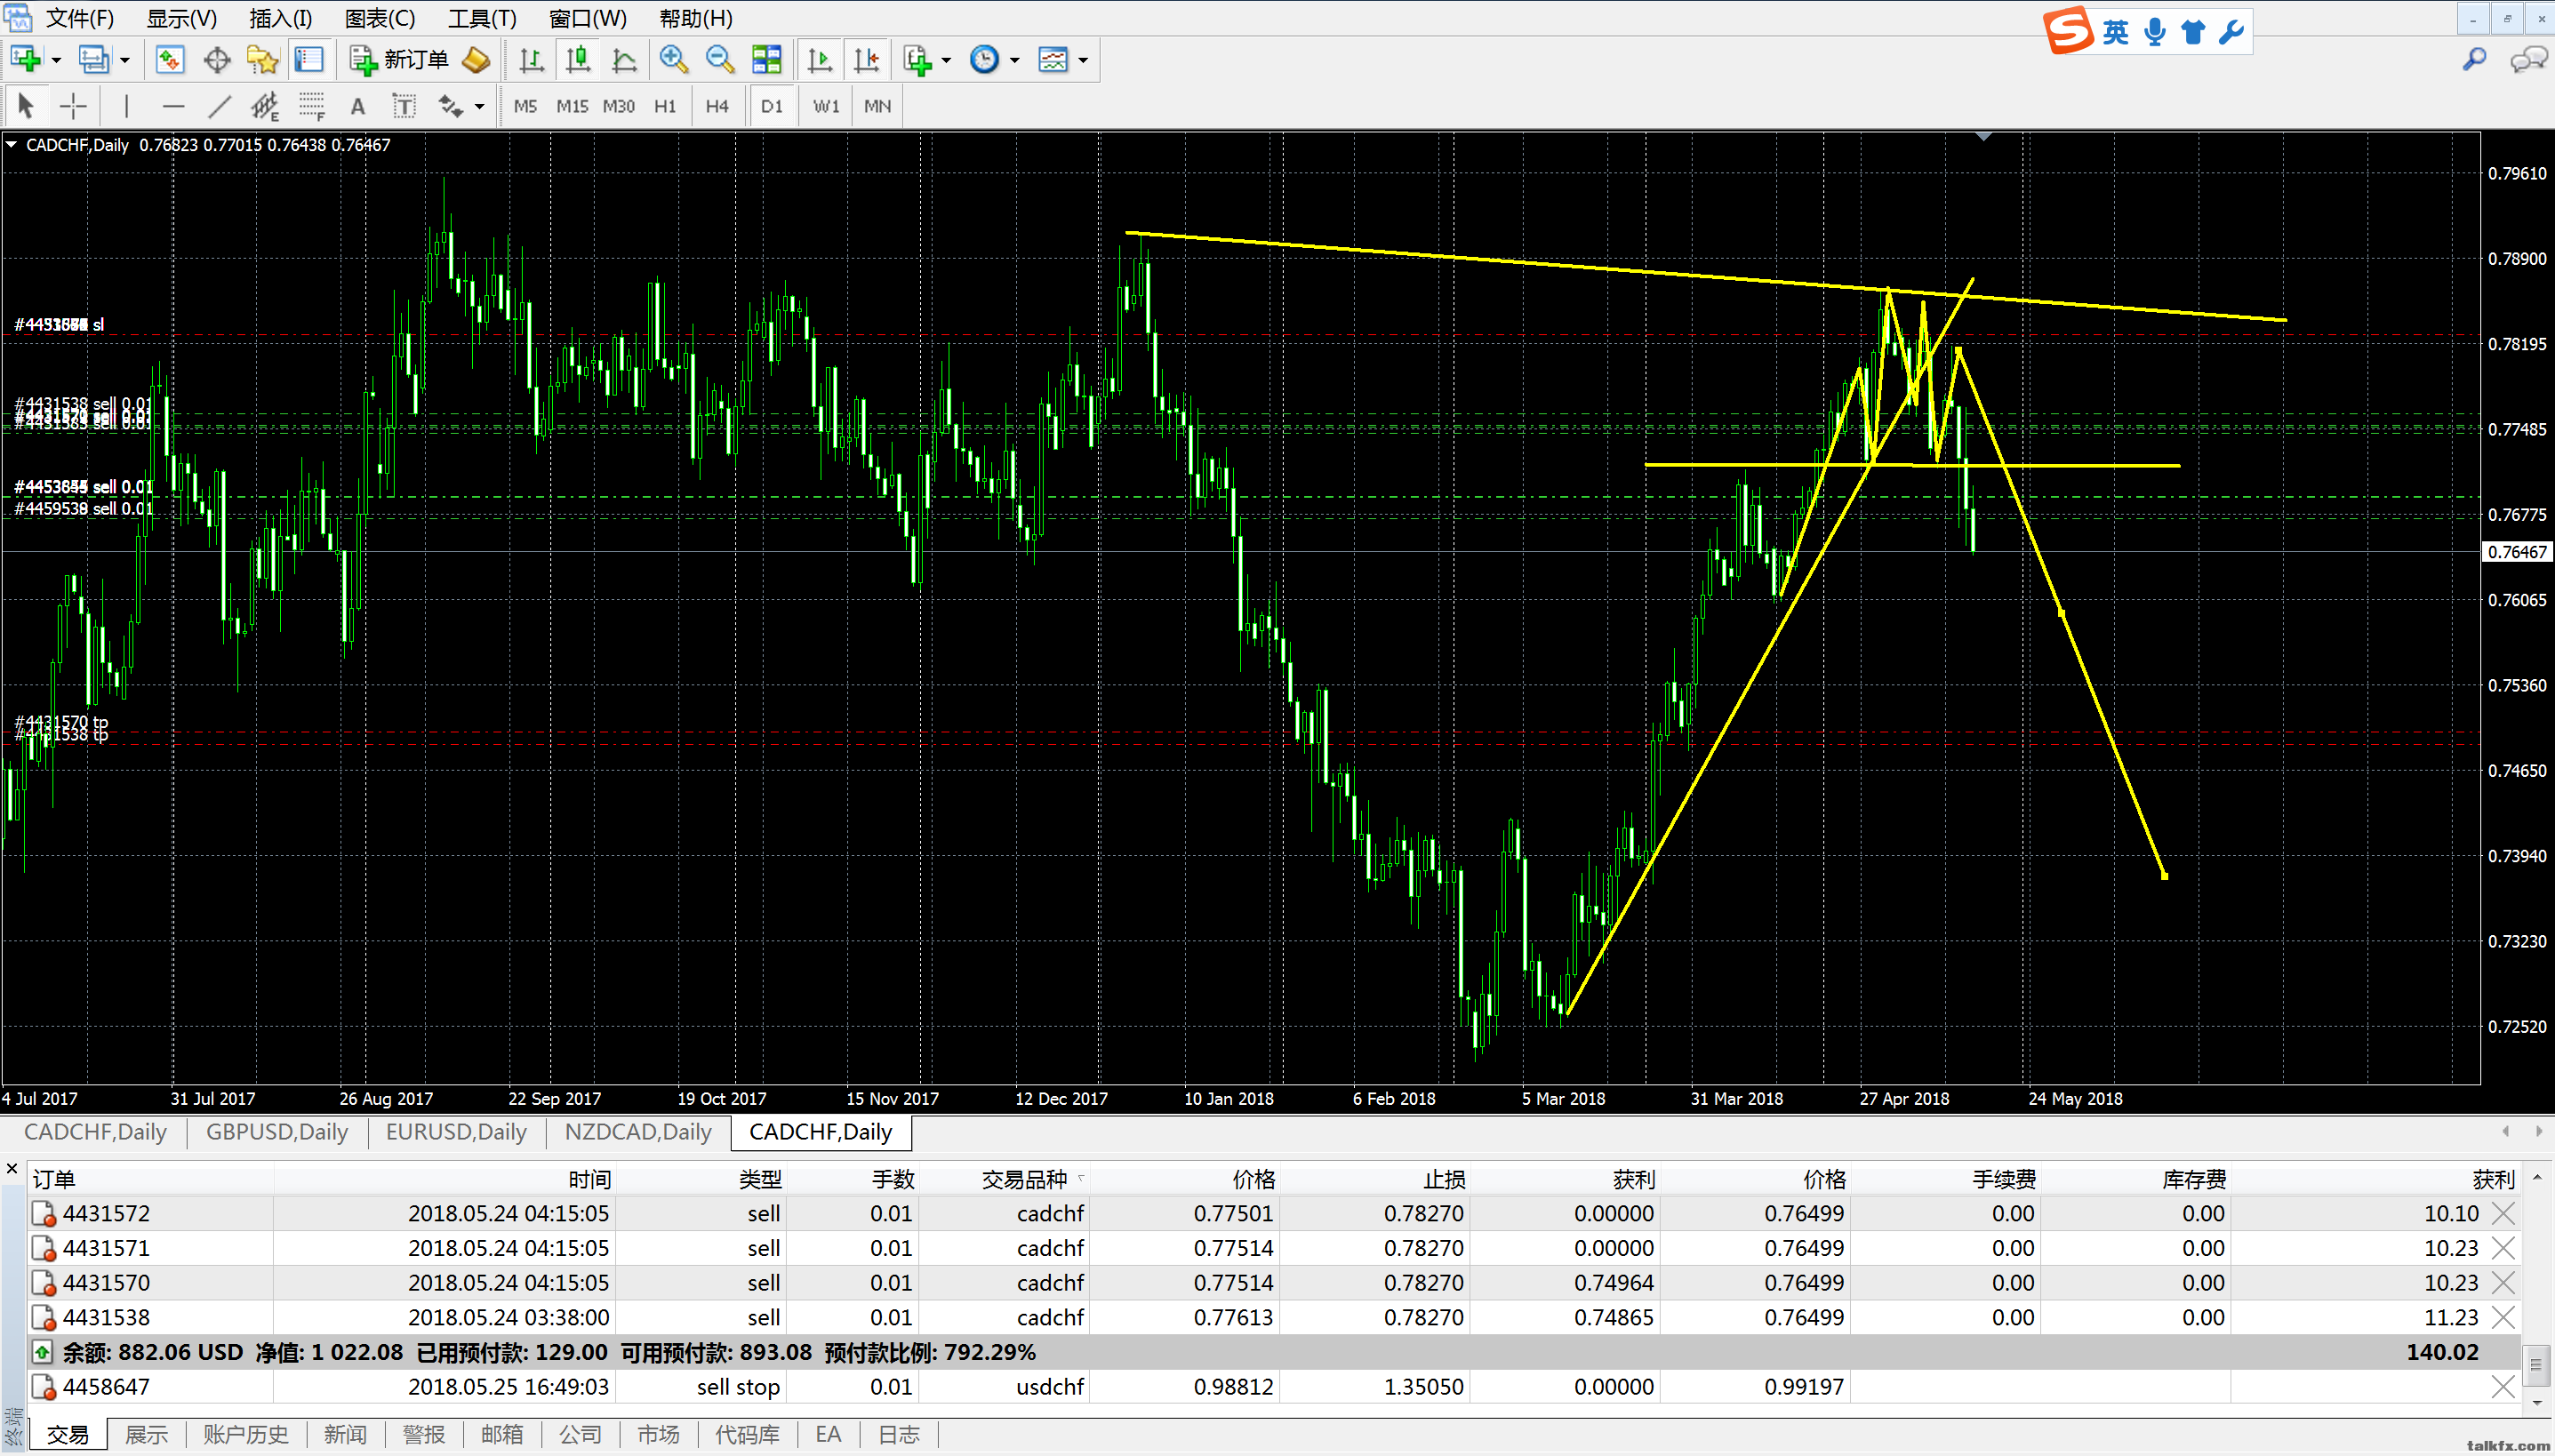Select the text label T tool

tap(404, 105)
